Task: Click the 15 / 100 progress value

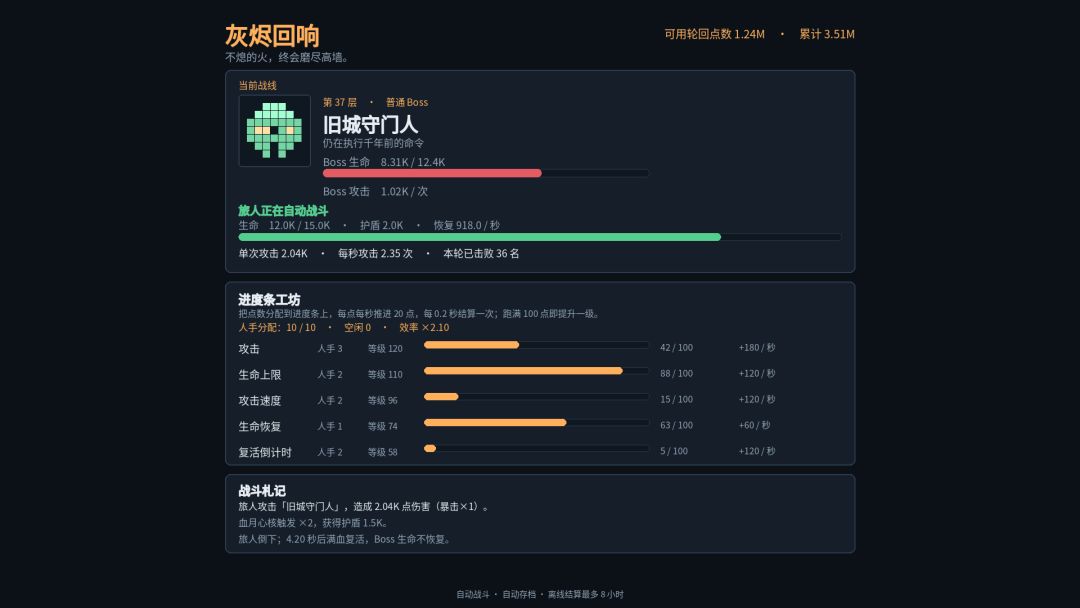Action: (x=676, y=399)
